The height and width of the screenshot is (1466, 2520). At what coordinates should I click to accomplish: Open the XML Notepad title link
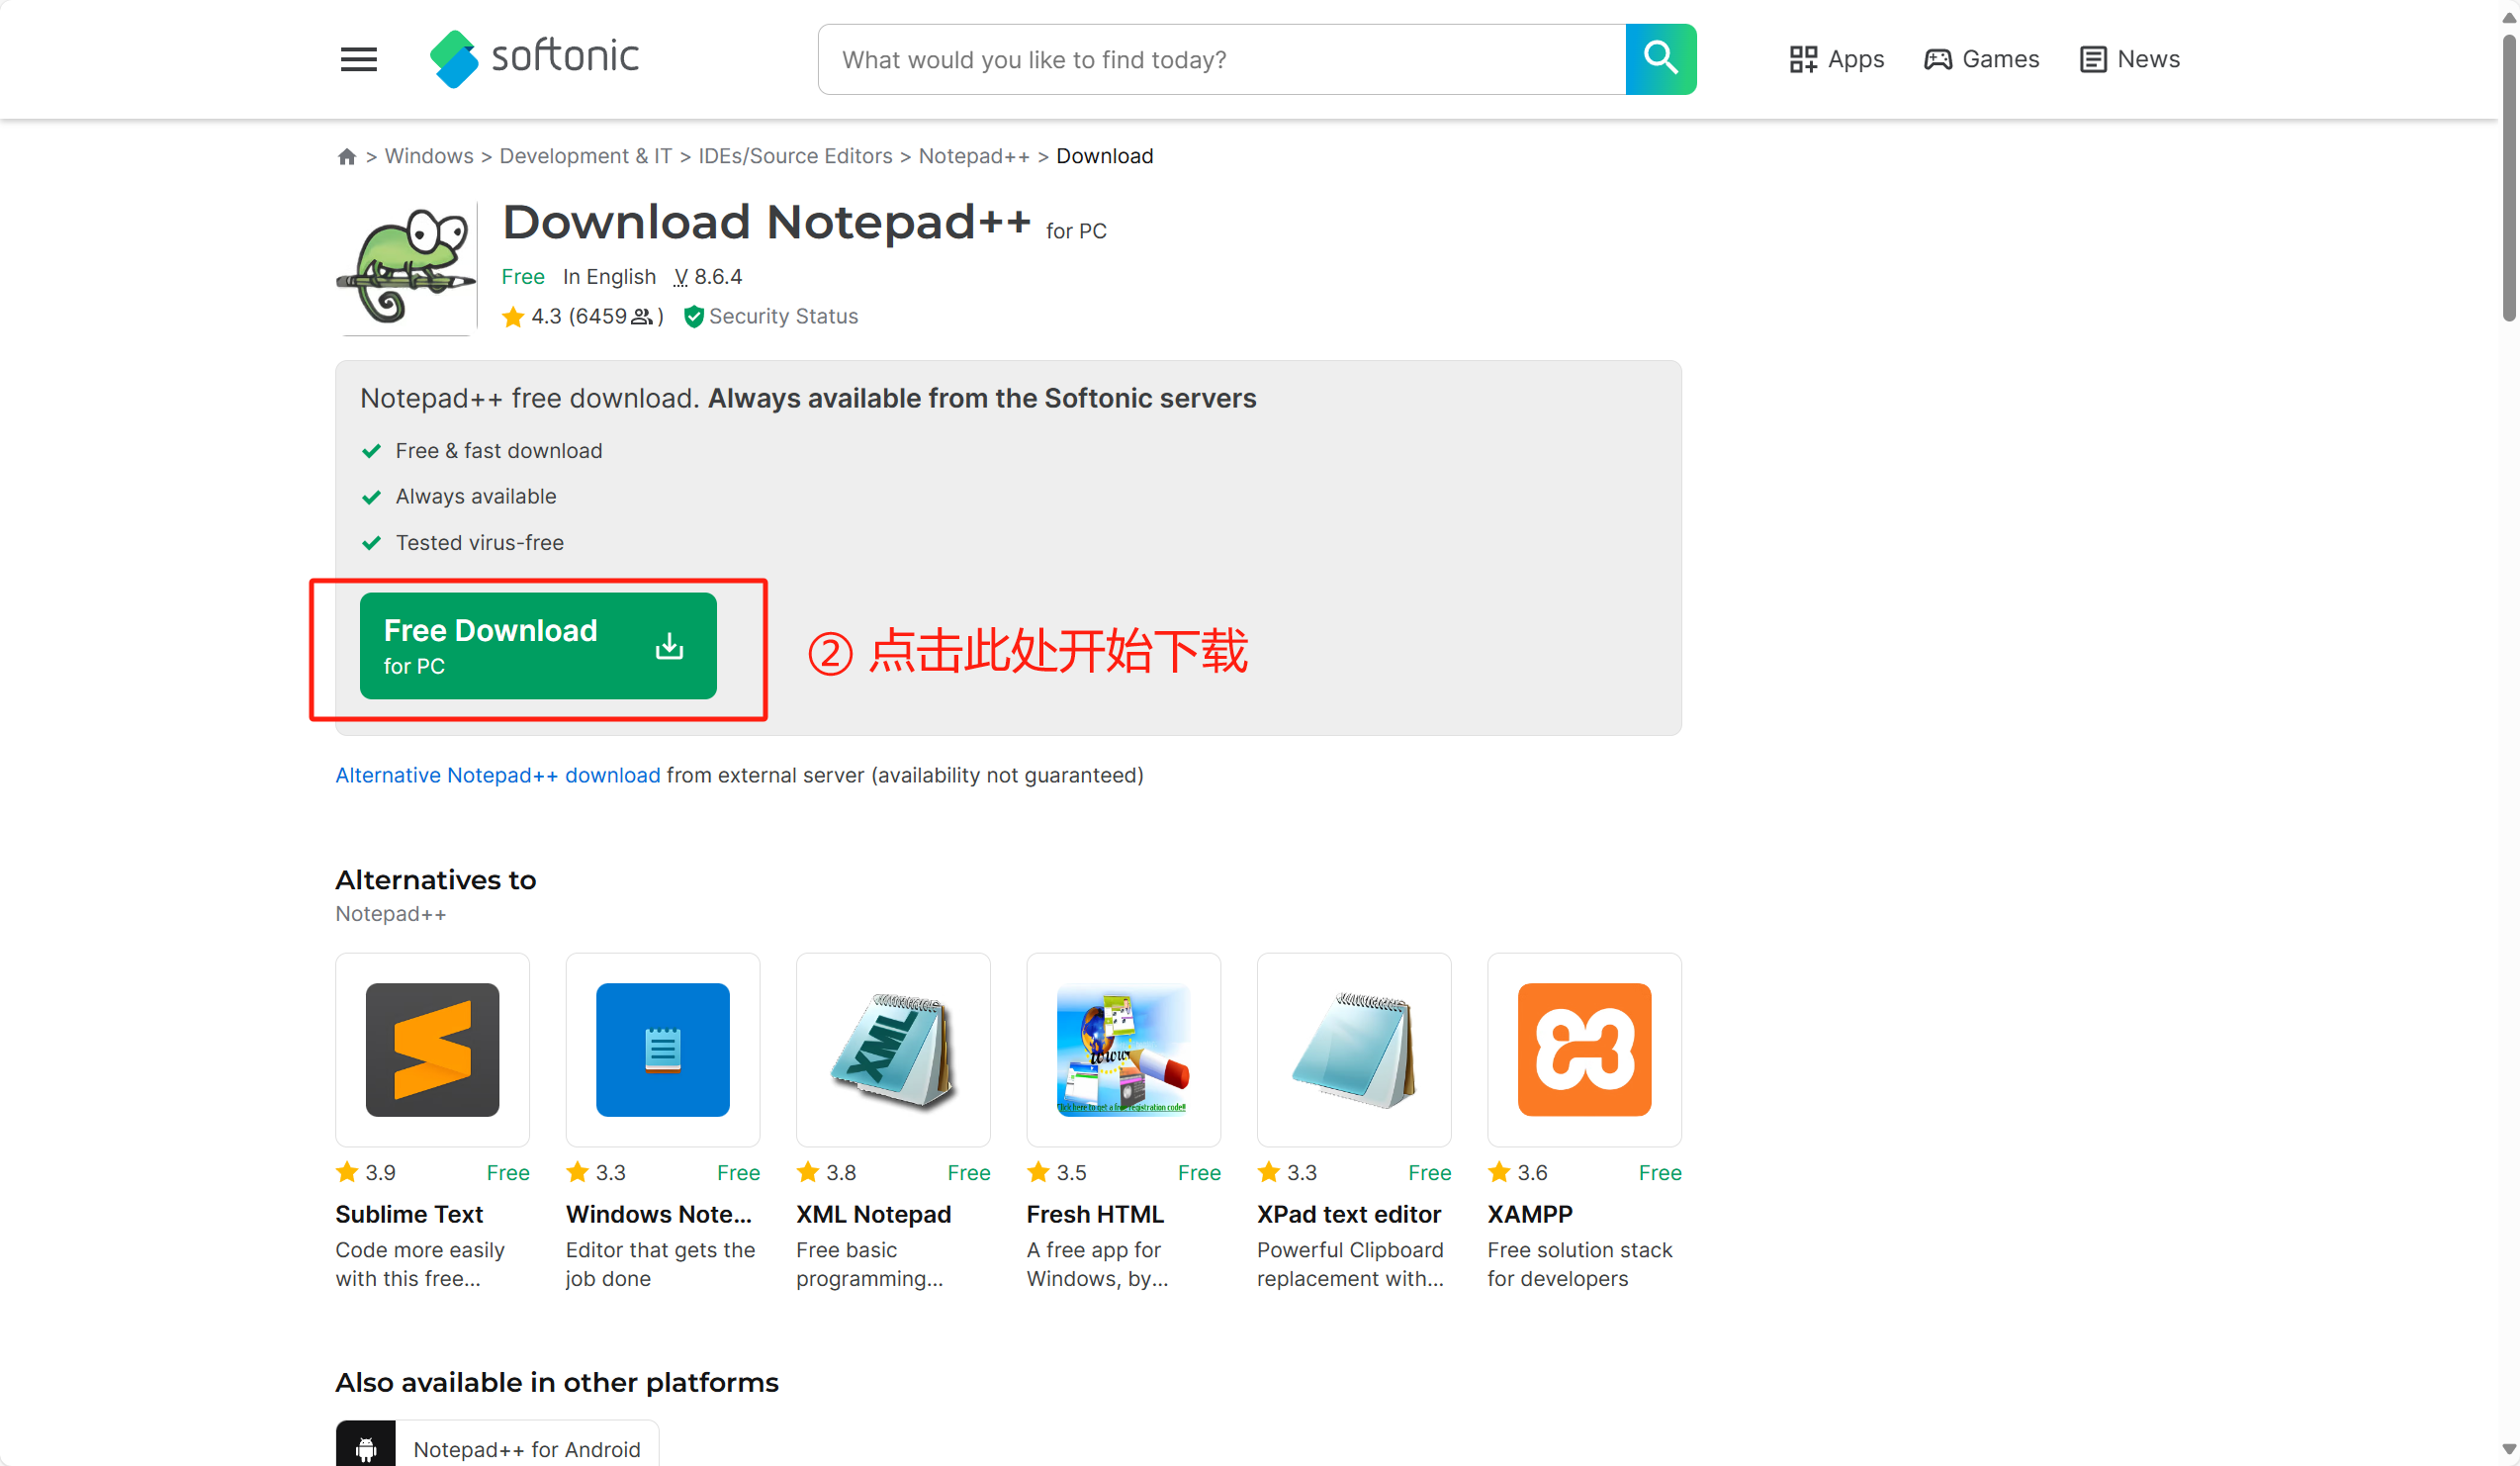point(873,1214)
